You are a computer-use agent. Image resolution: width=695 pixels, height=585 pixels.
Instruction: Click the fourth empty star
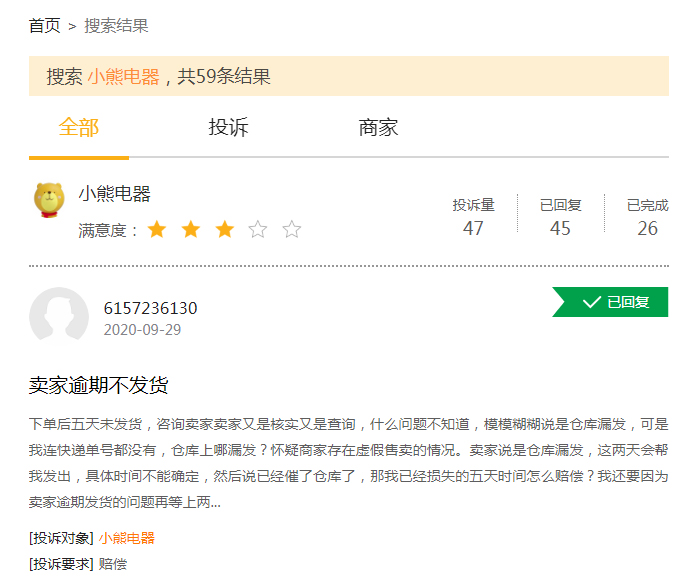(x=258, y=230)
